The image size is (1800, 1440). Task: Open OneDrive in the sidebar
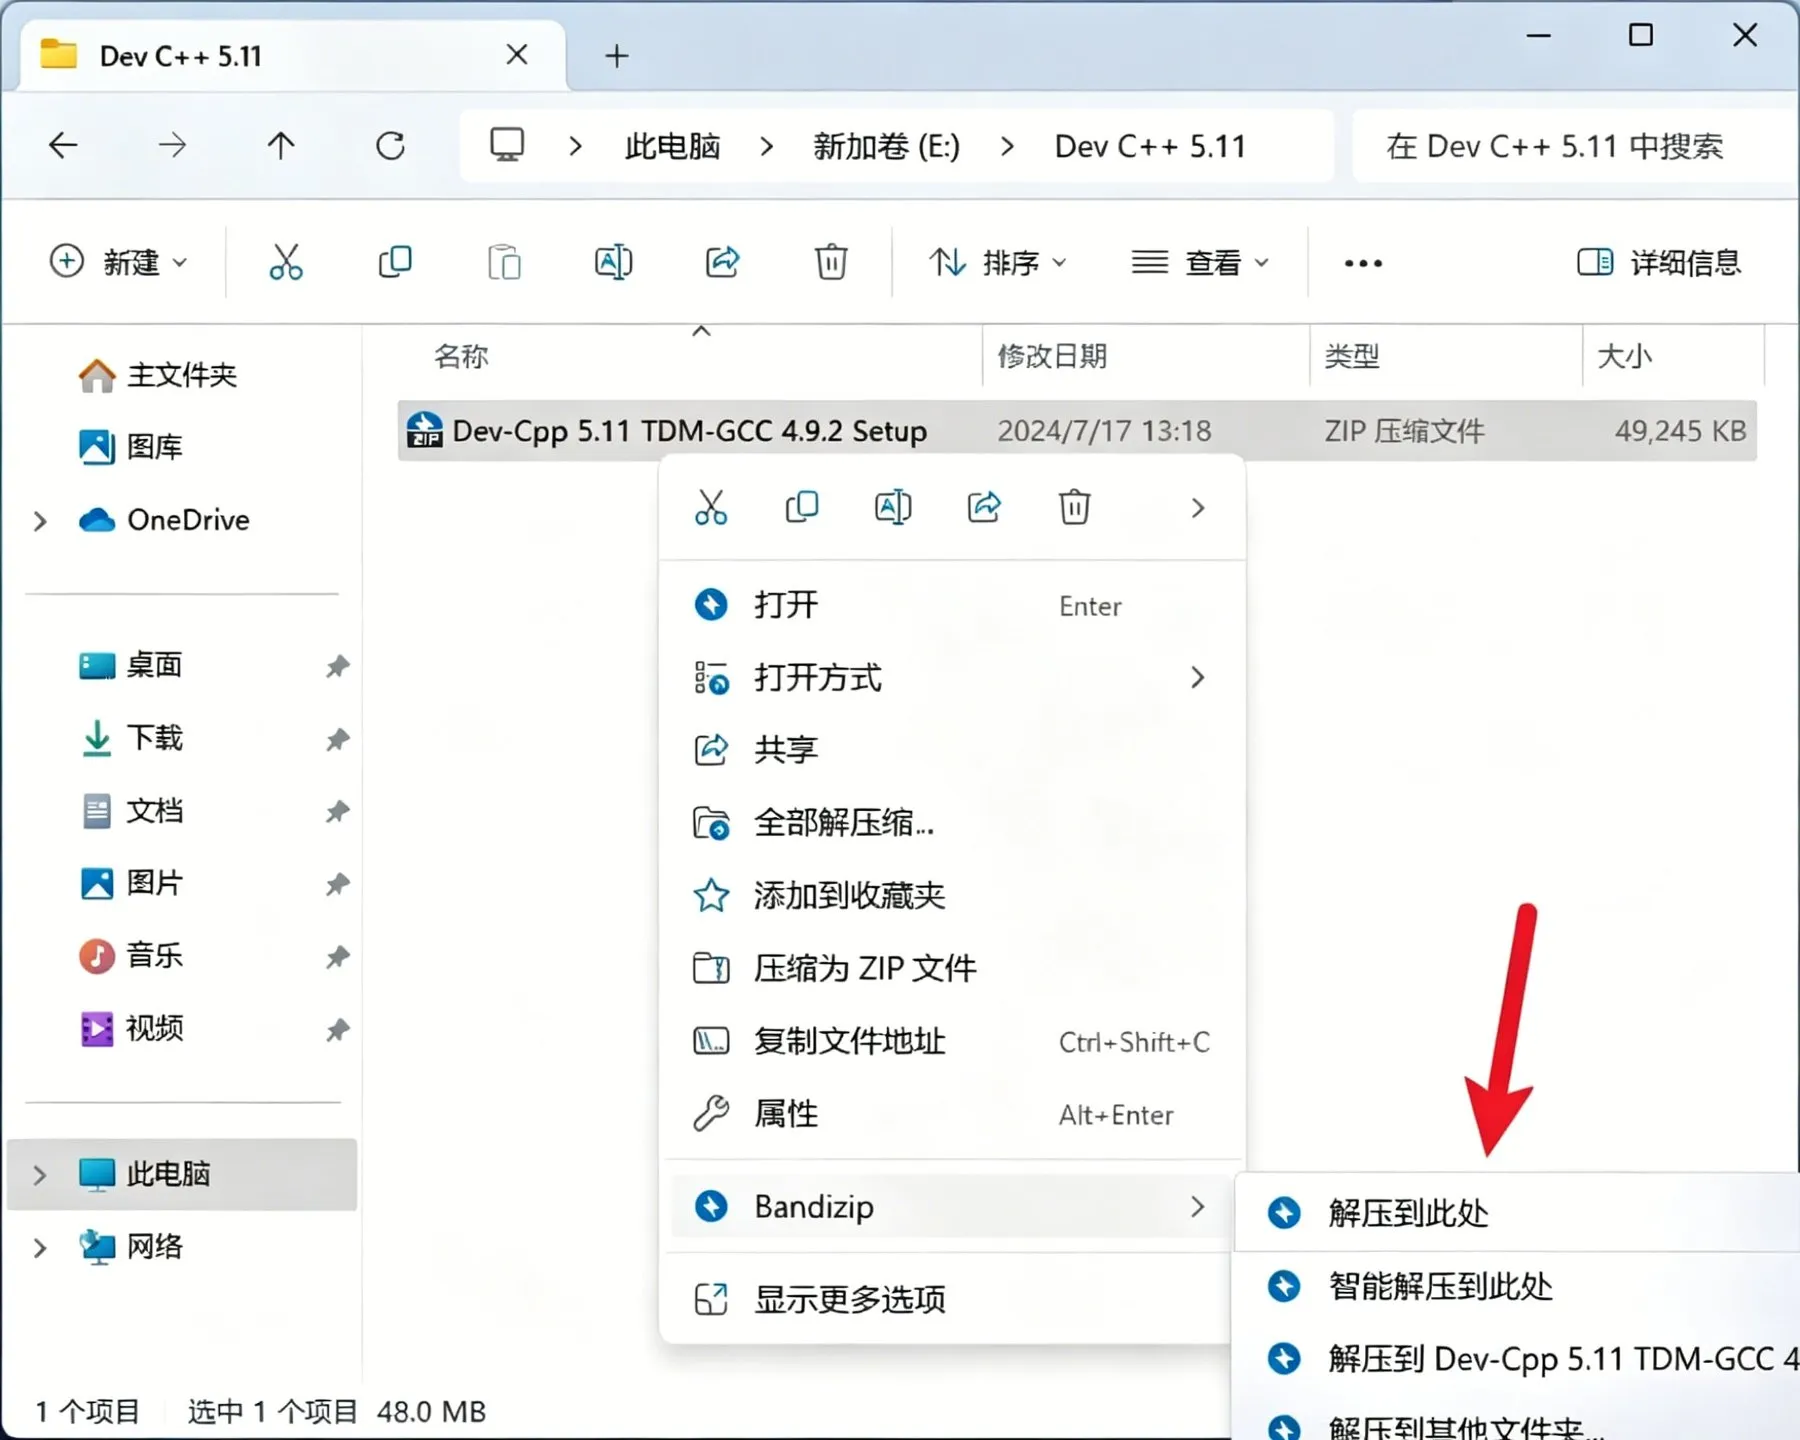coord(164,520)
